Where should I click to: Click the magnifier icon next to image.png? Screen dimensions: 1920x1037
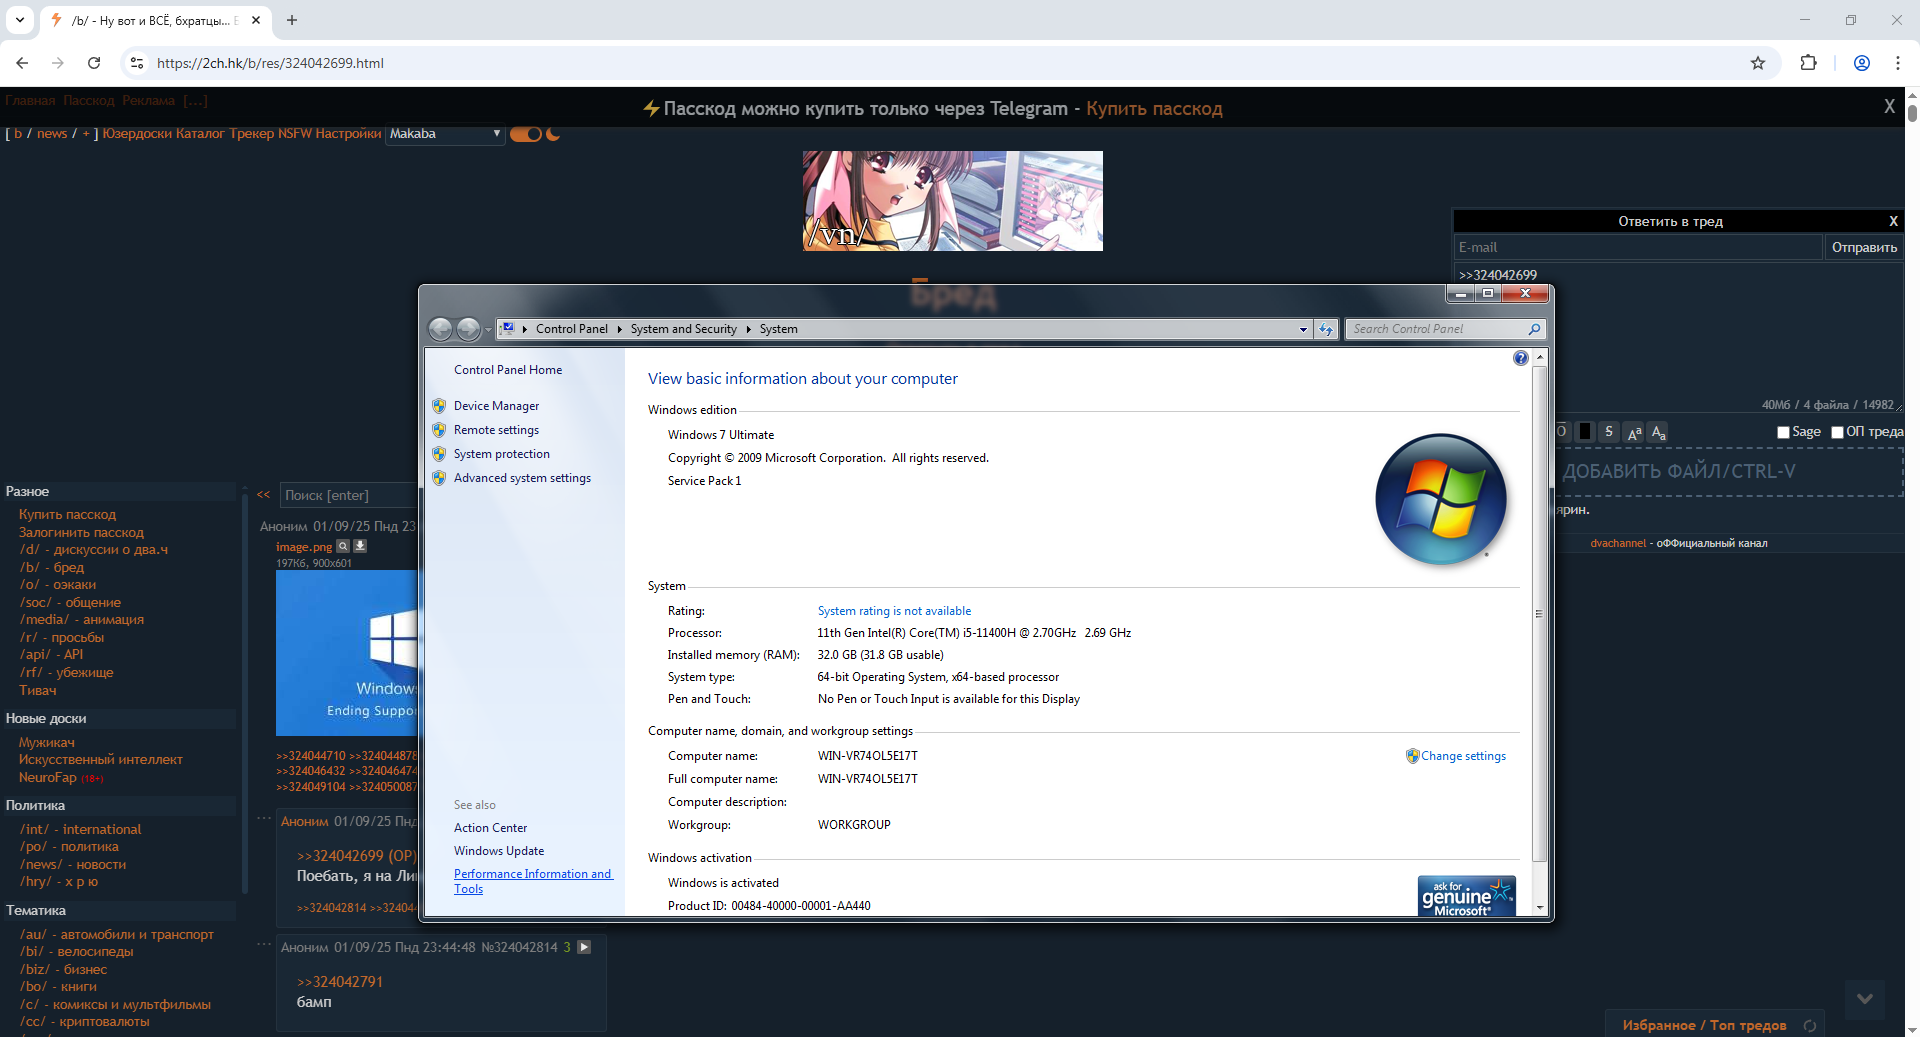343,547
